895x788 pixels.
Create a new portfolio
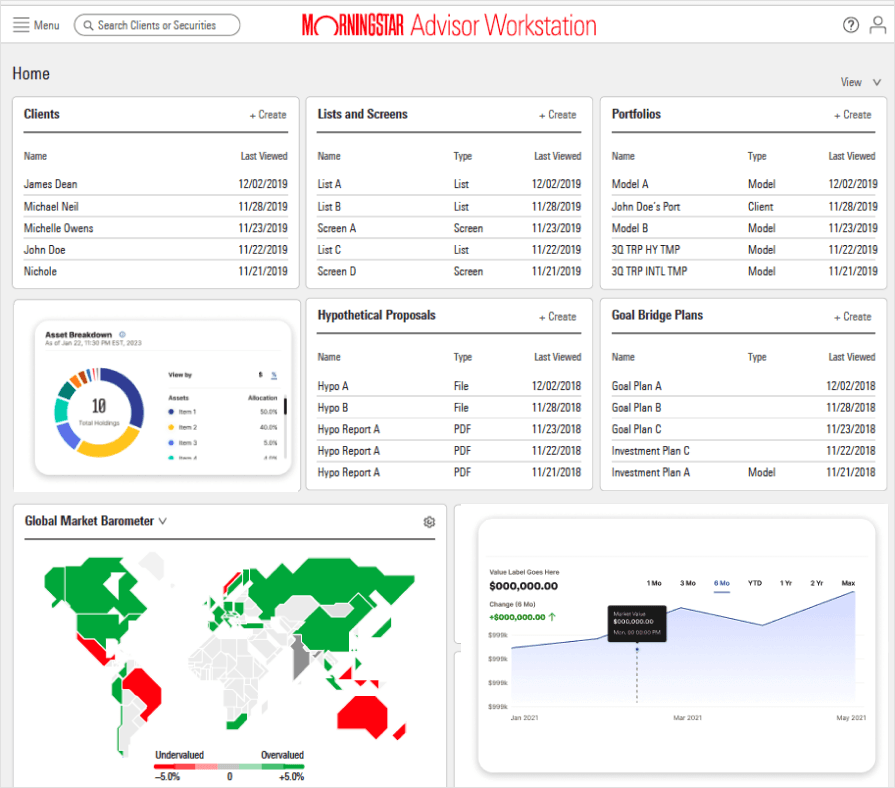tap(853, 115)
